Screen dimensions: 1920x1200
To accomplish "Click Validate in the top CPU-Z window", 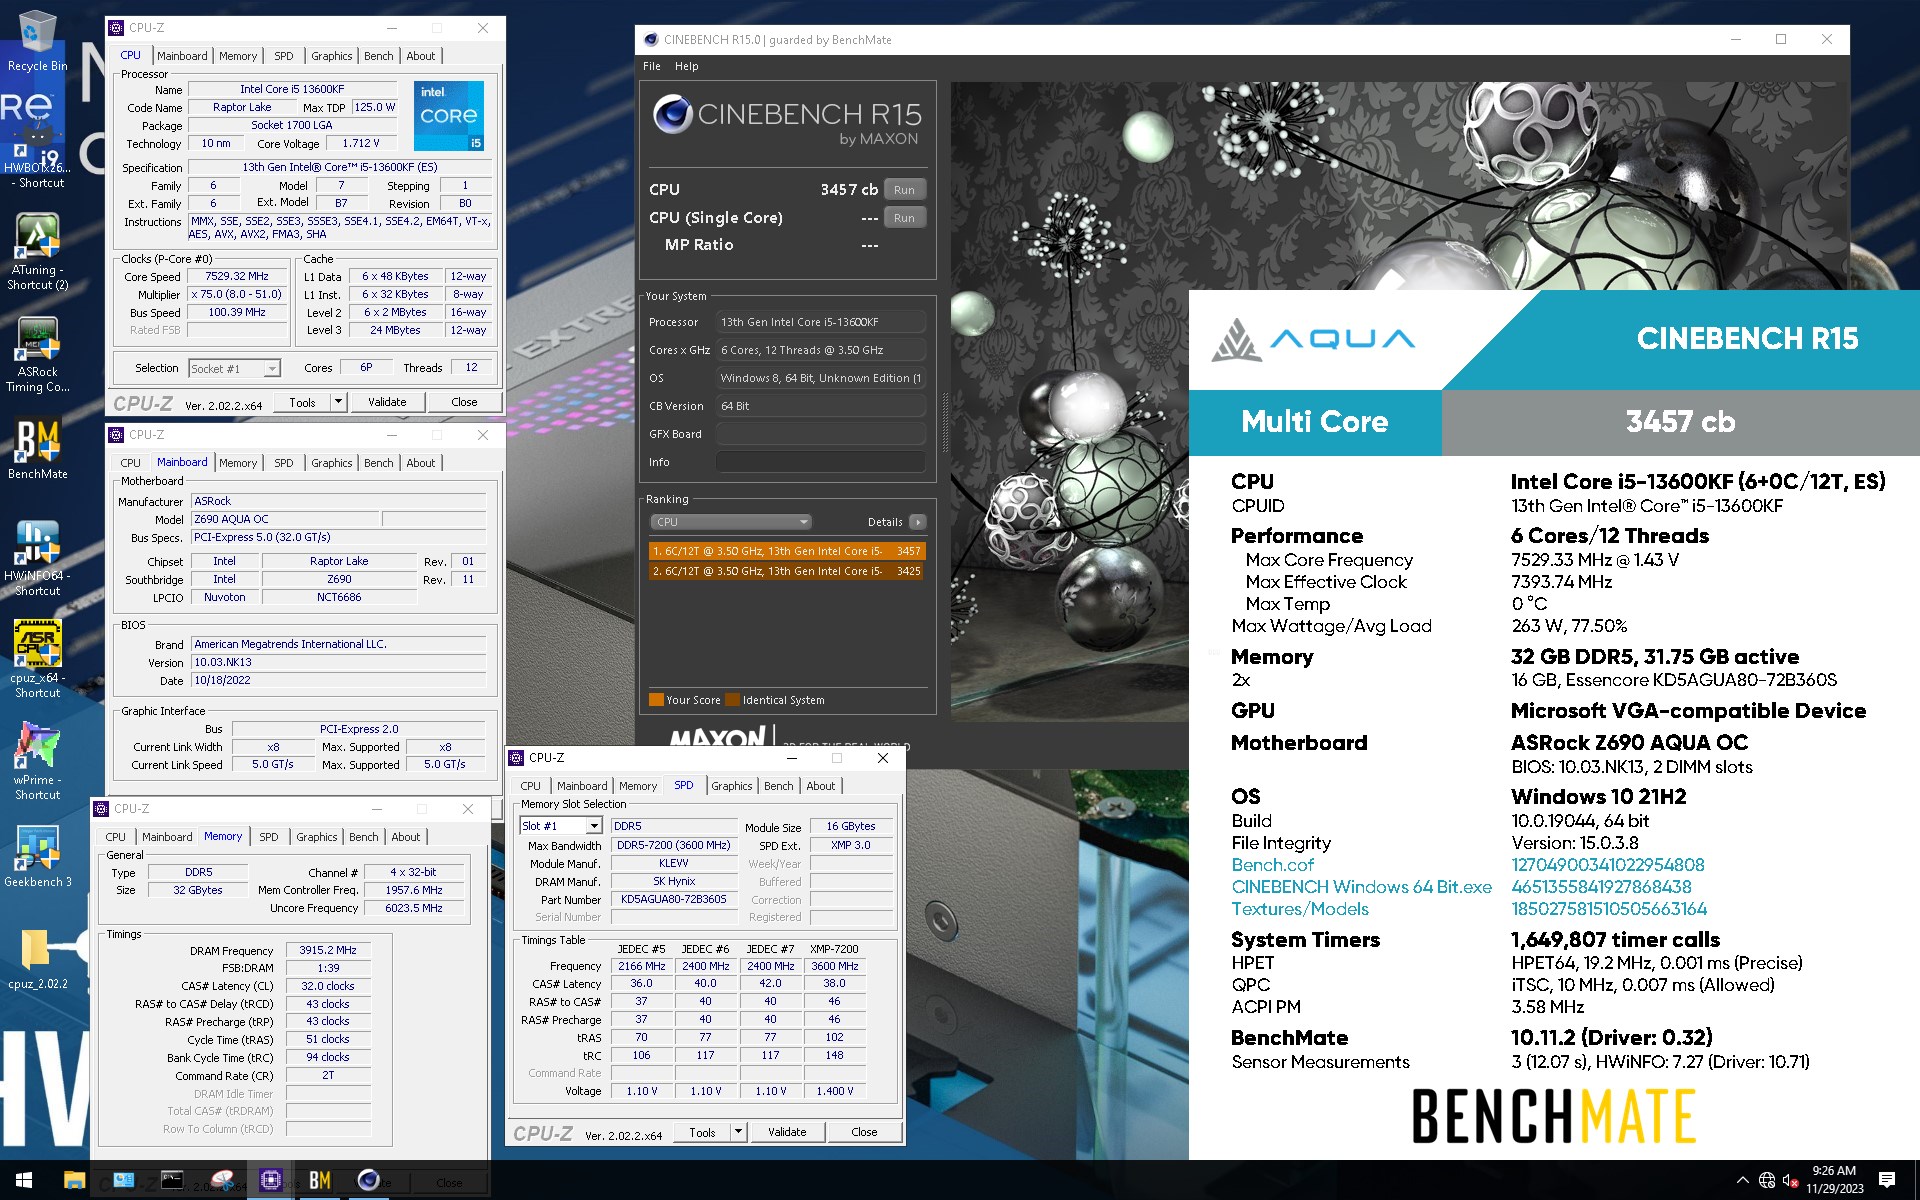I will [x=387, y=402].
